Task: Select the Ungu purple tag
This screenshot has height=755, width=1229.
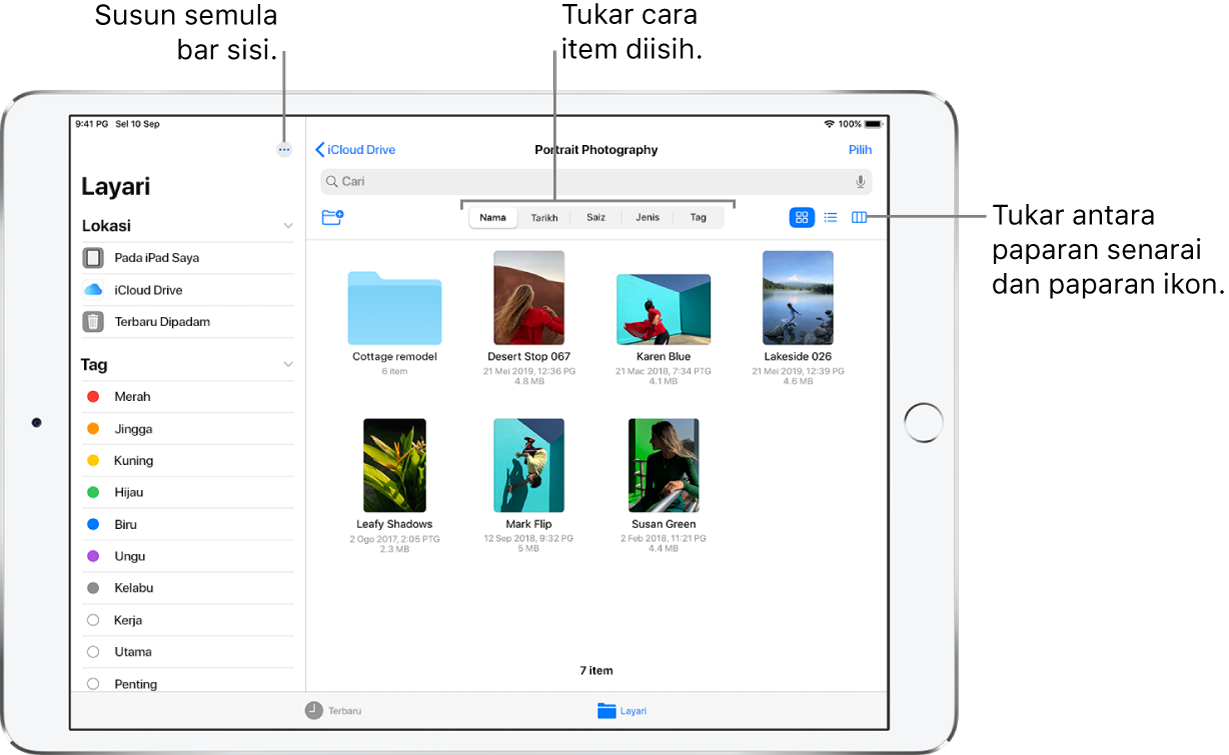Action: tap(188, 556)
